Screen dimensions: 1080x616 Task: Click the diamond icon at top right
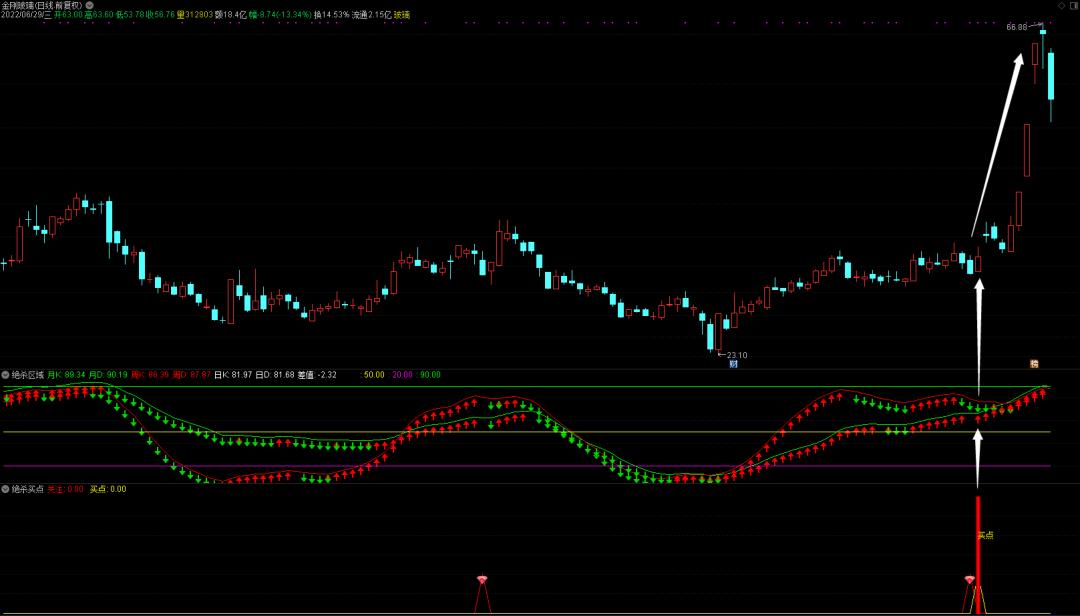1061,5
